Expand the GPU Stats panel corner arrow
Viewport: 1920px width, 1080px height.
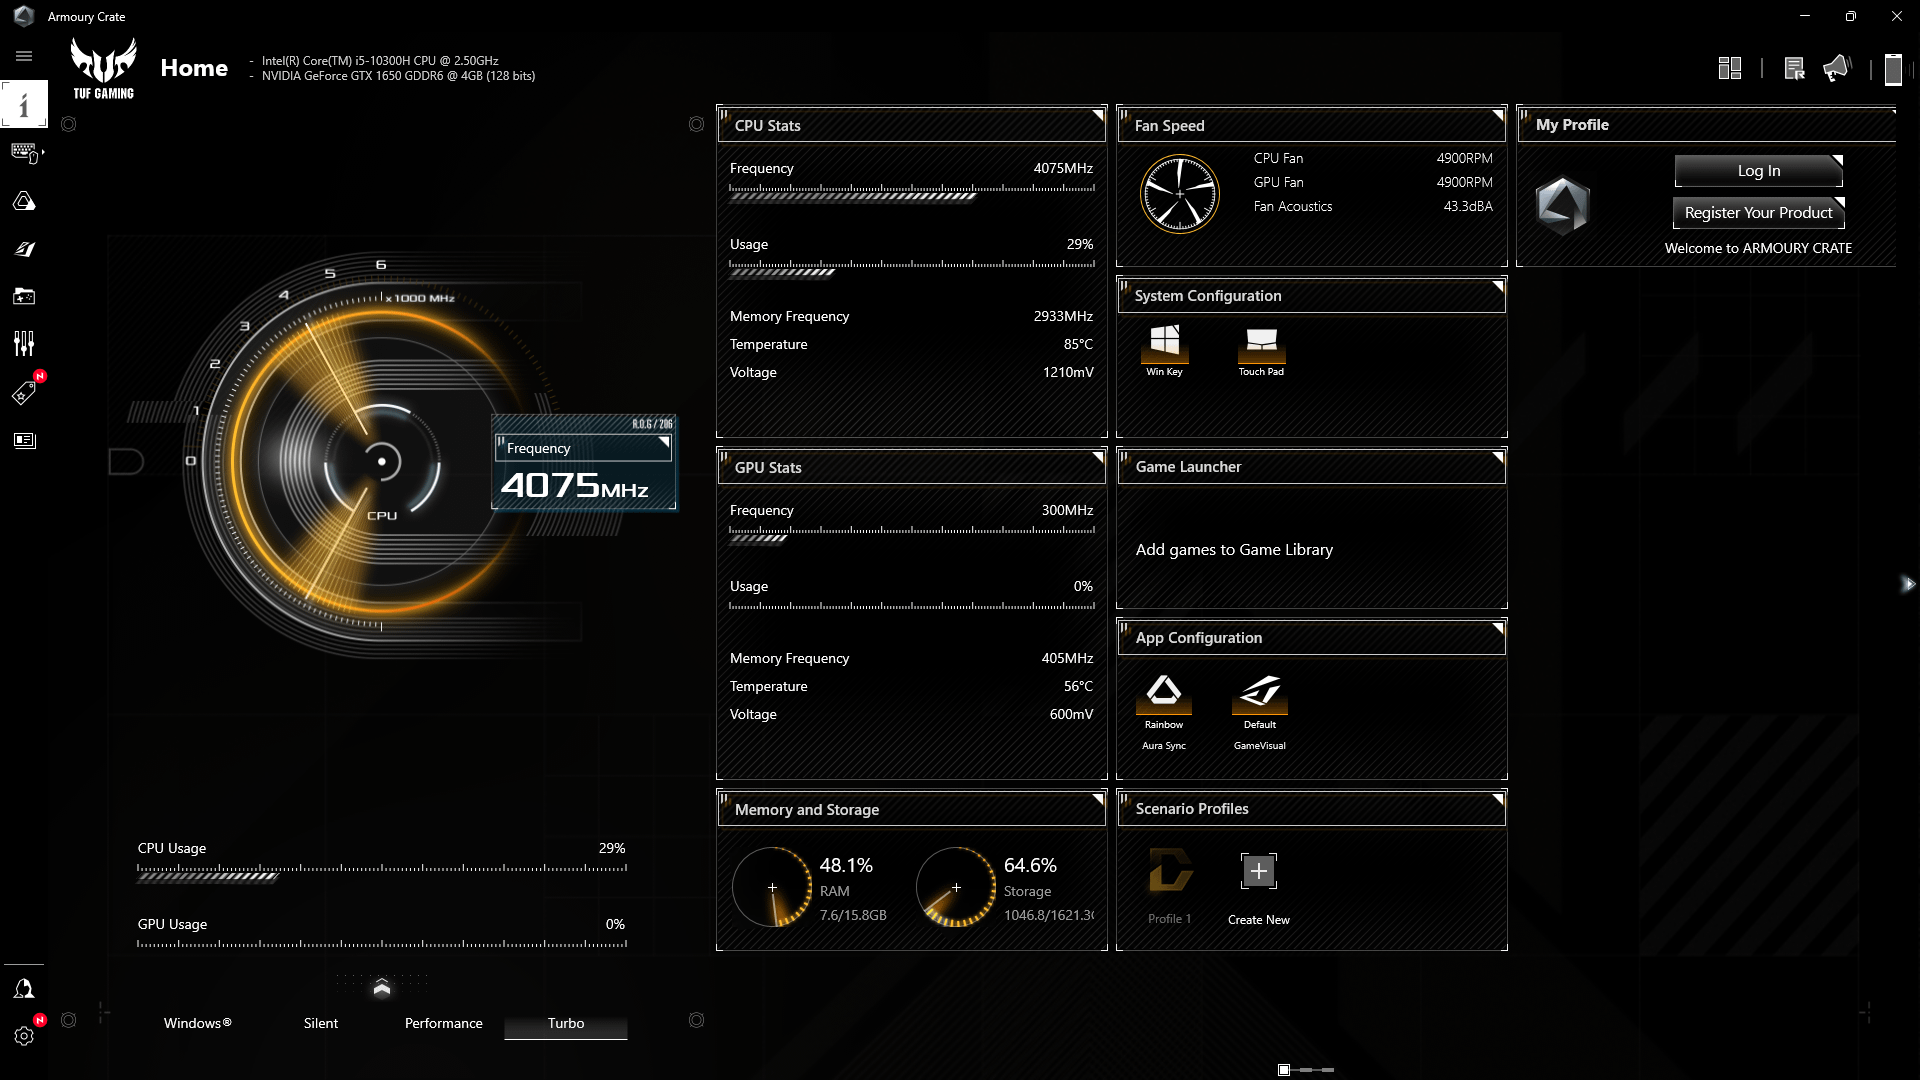[1097, 458]
